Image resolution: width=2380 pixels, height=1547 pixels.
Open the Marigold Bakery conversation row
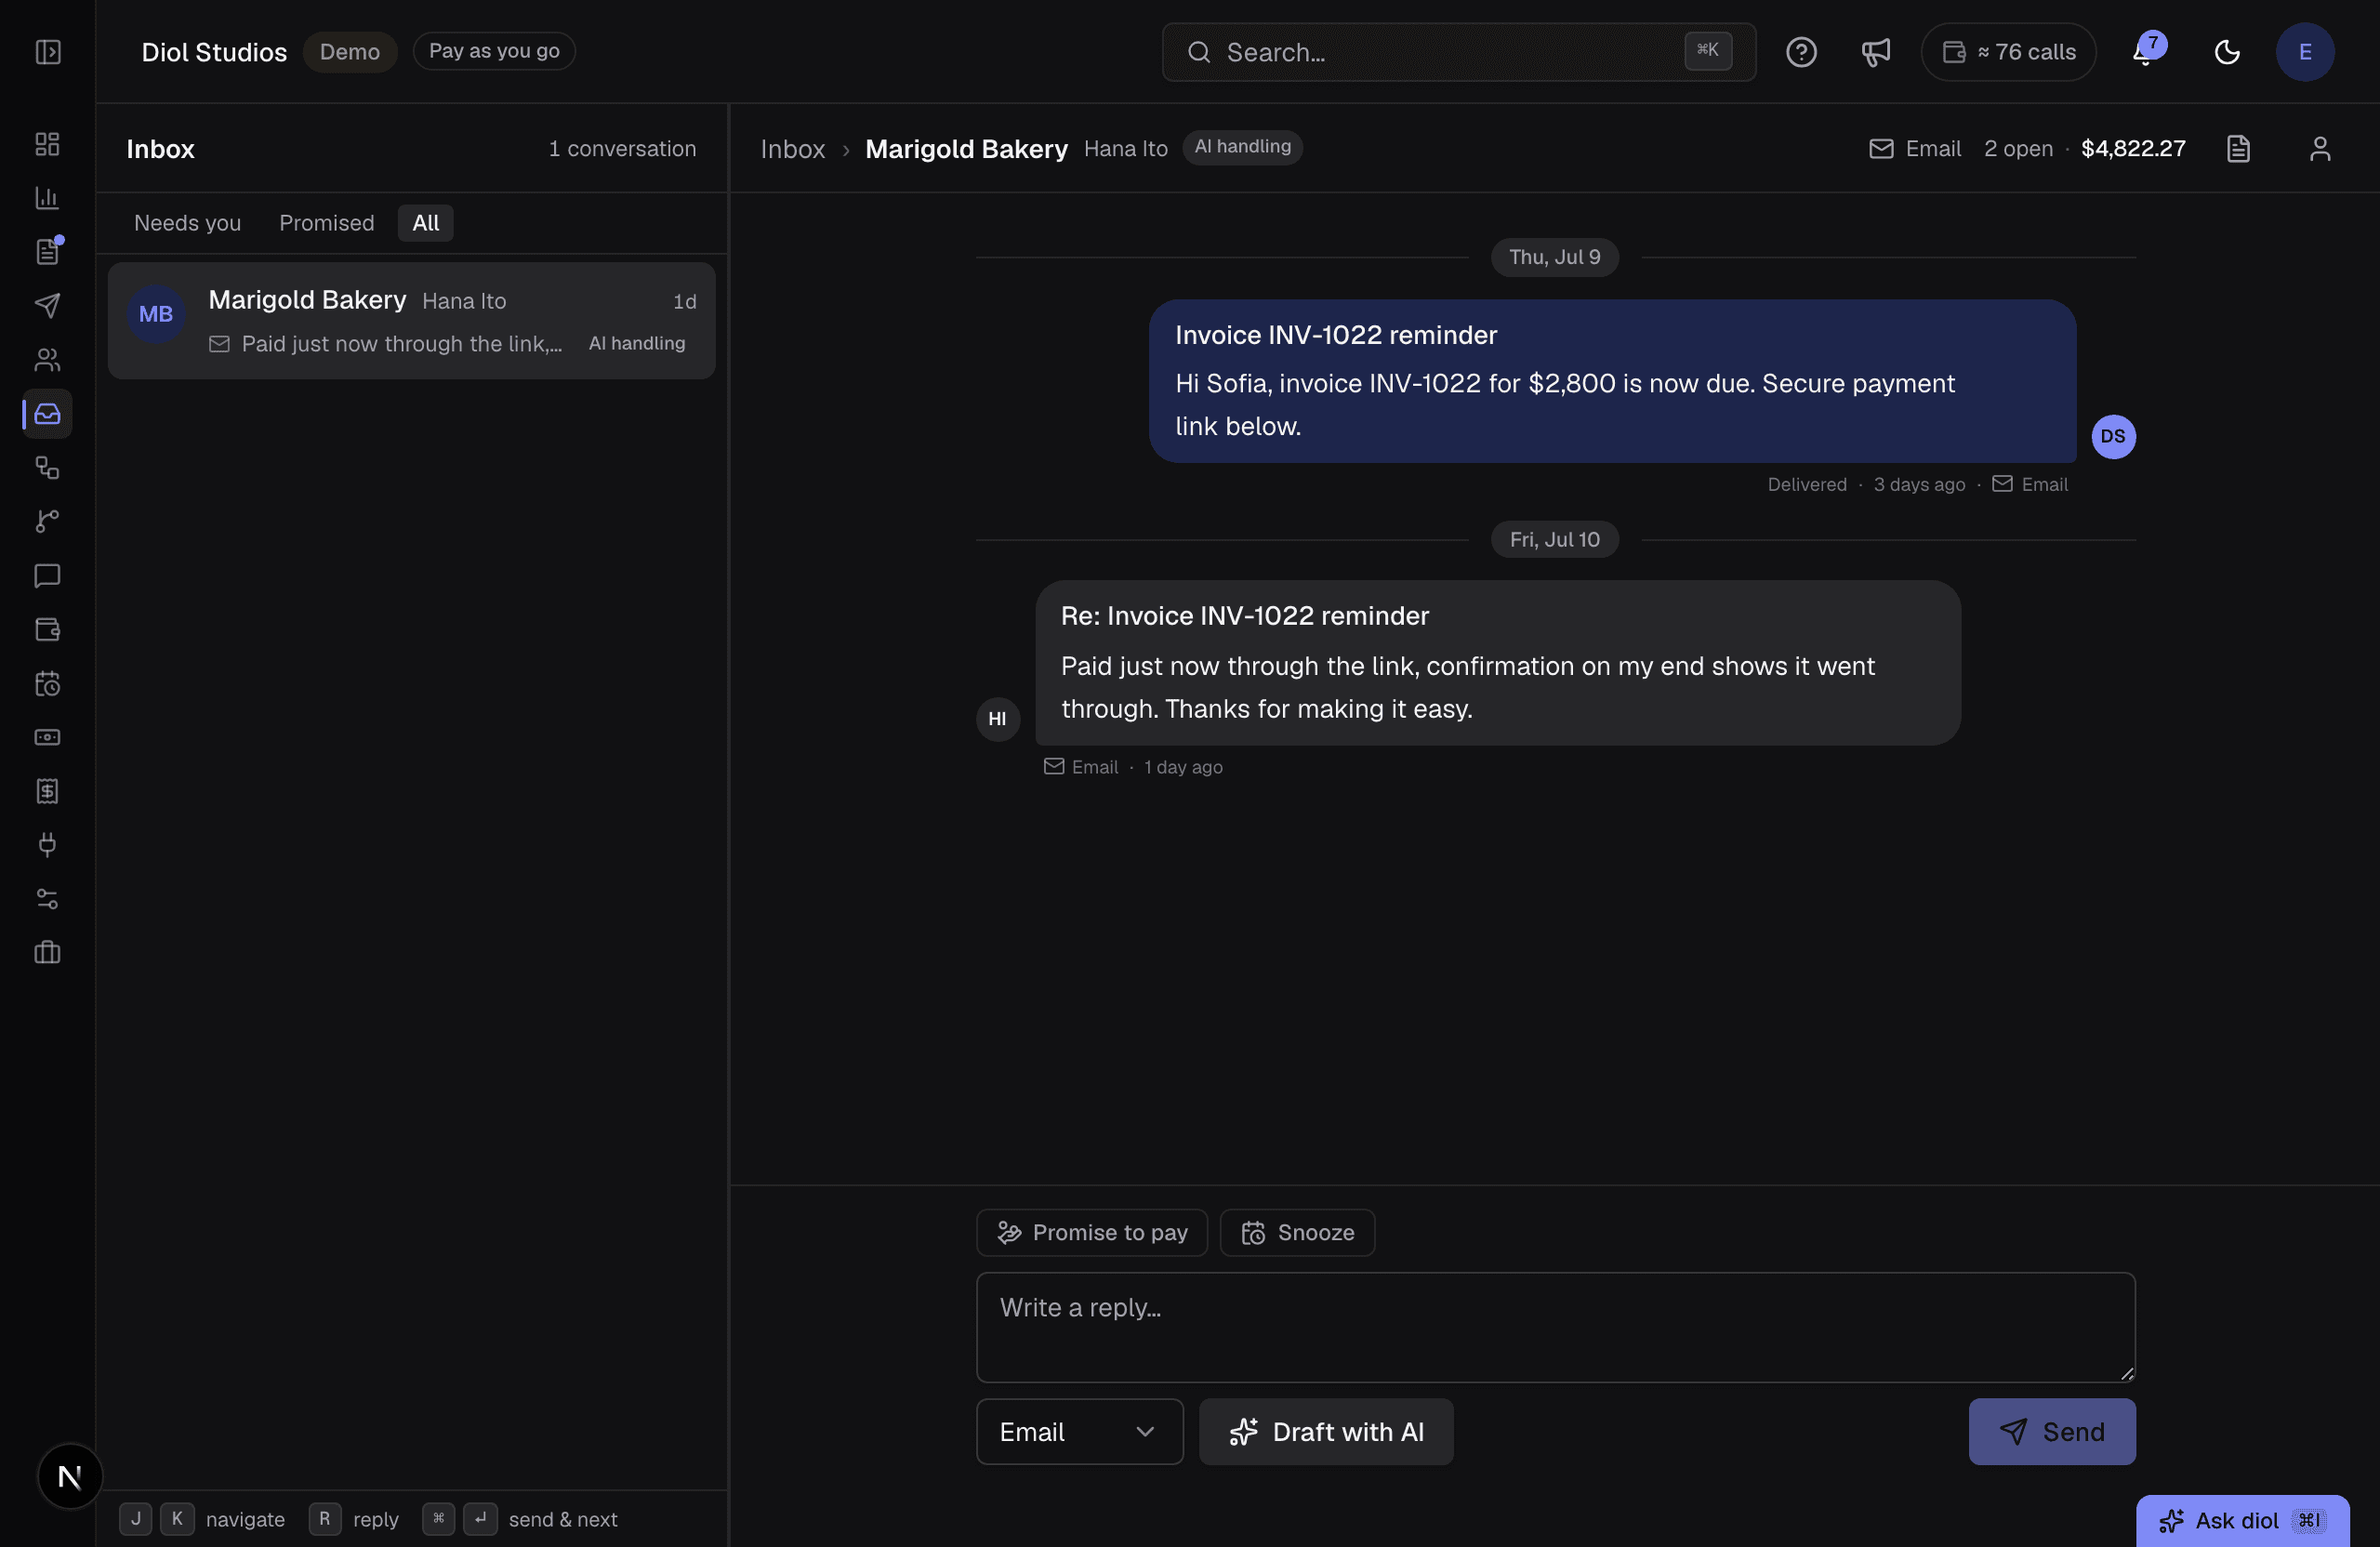point(412,321)
